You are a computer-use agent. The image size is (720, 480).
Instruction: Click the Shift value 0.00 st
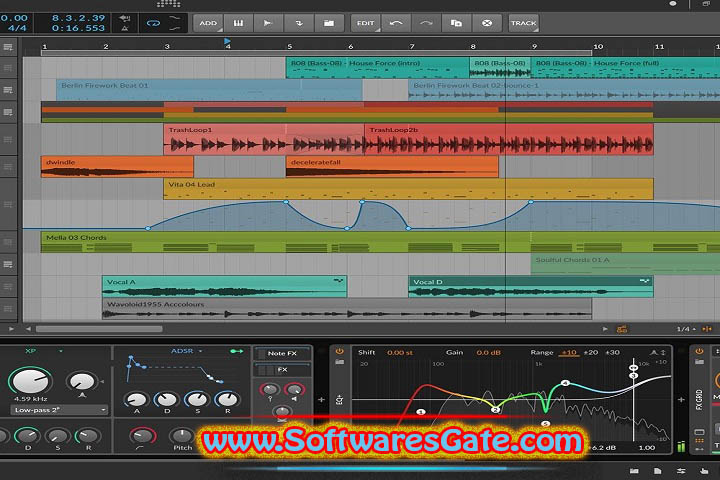[400, 352]
